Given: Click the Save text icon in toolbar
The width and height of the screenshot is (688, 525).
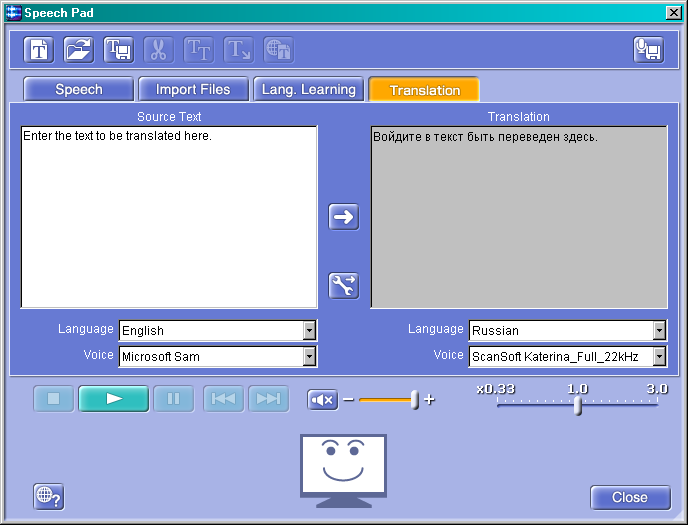Looking at the screenshot, I should pyautogui.click(x=119, y=49).
